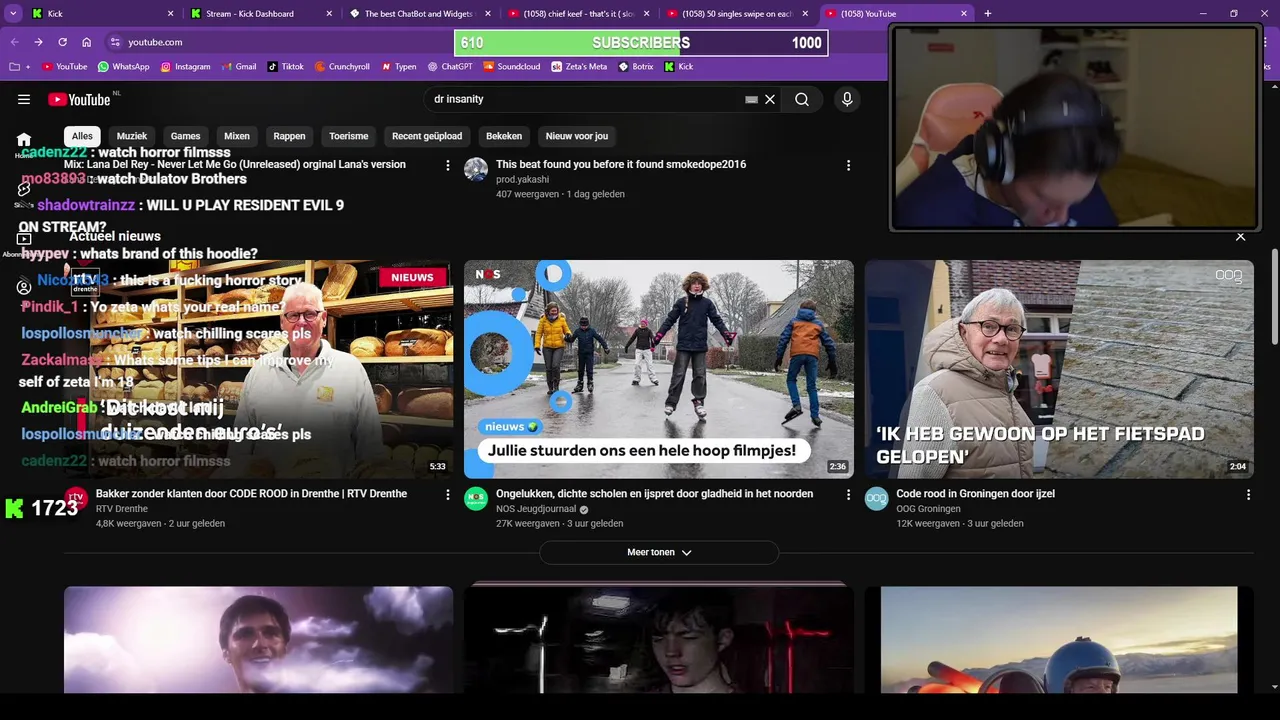Open the WhatsApp bookmark

coord(123,67)
